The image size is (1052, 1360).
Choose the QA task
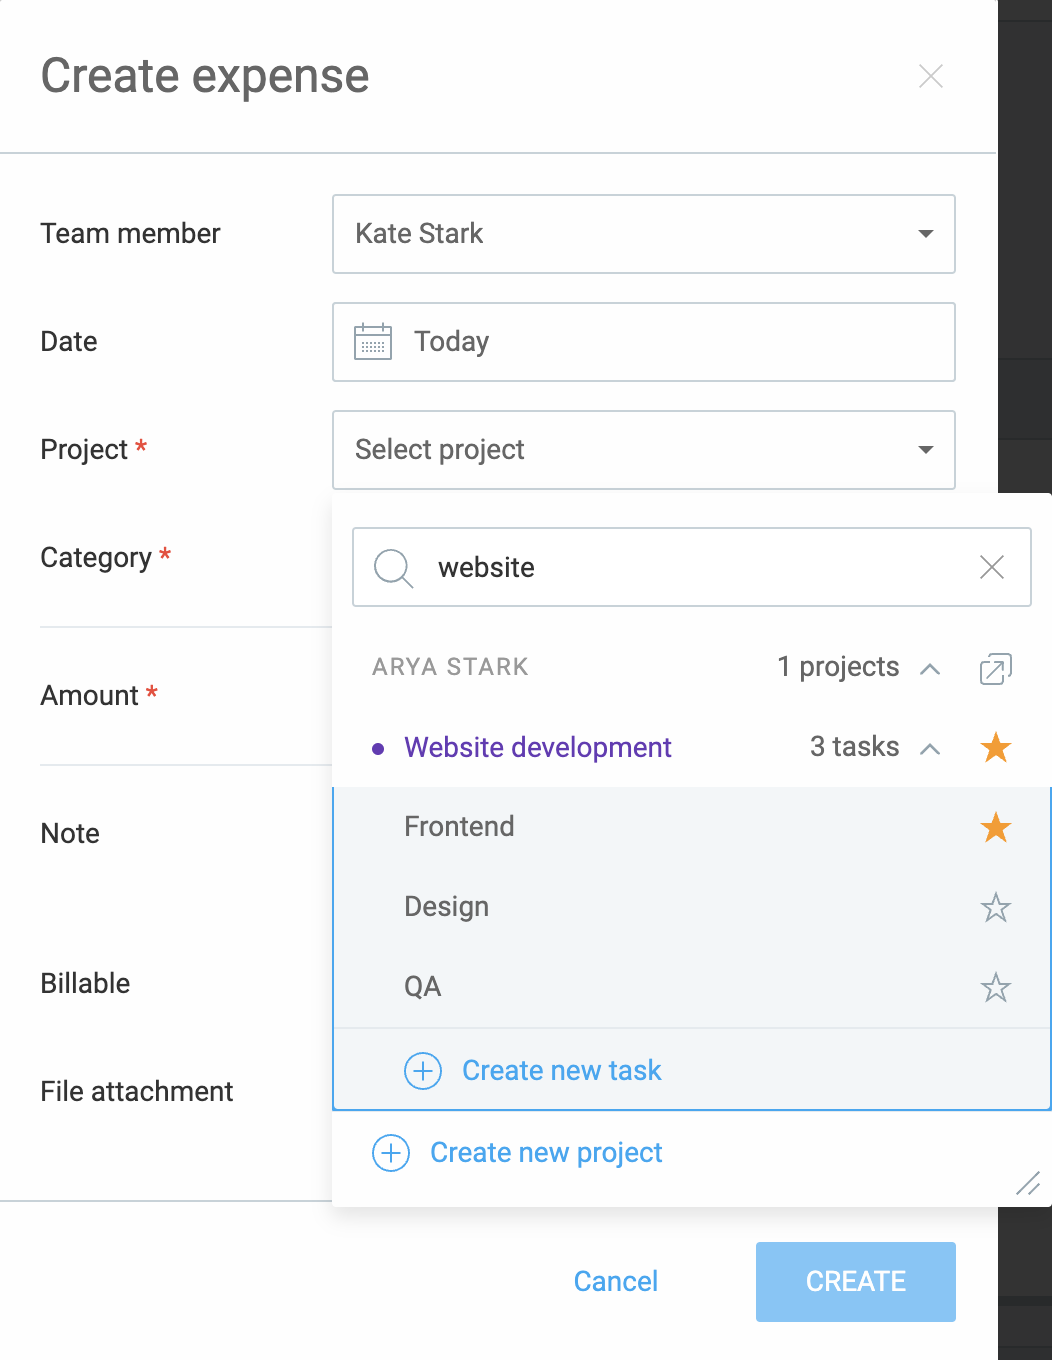pos(423,987)
